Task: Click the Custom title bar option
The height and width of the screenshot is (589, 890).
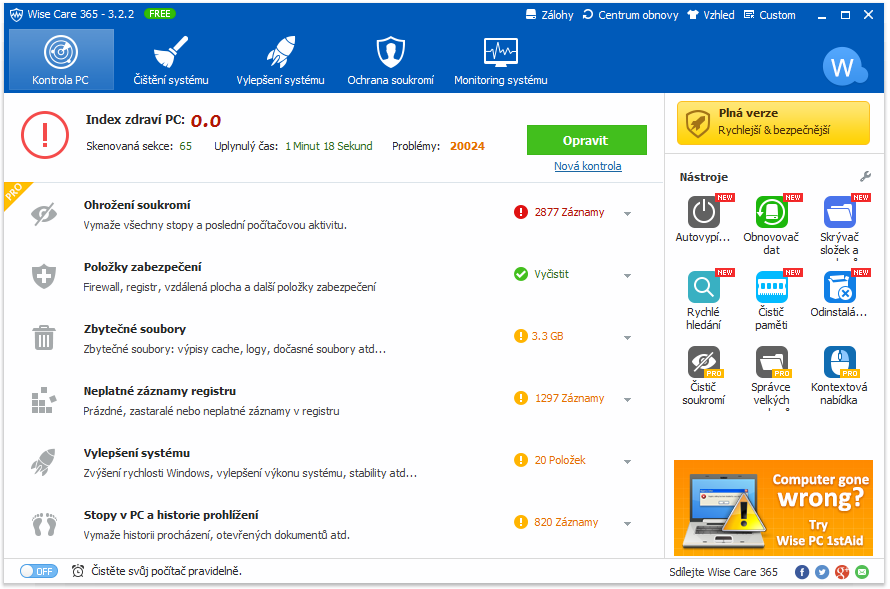Action: pyautogui.click(x=770, y=15)
